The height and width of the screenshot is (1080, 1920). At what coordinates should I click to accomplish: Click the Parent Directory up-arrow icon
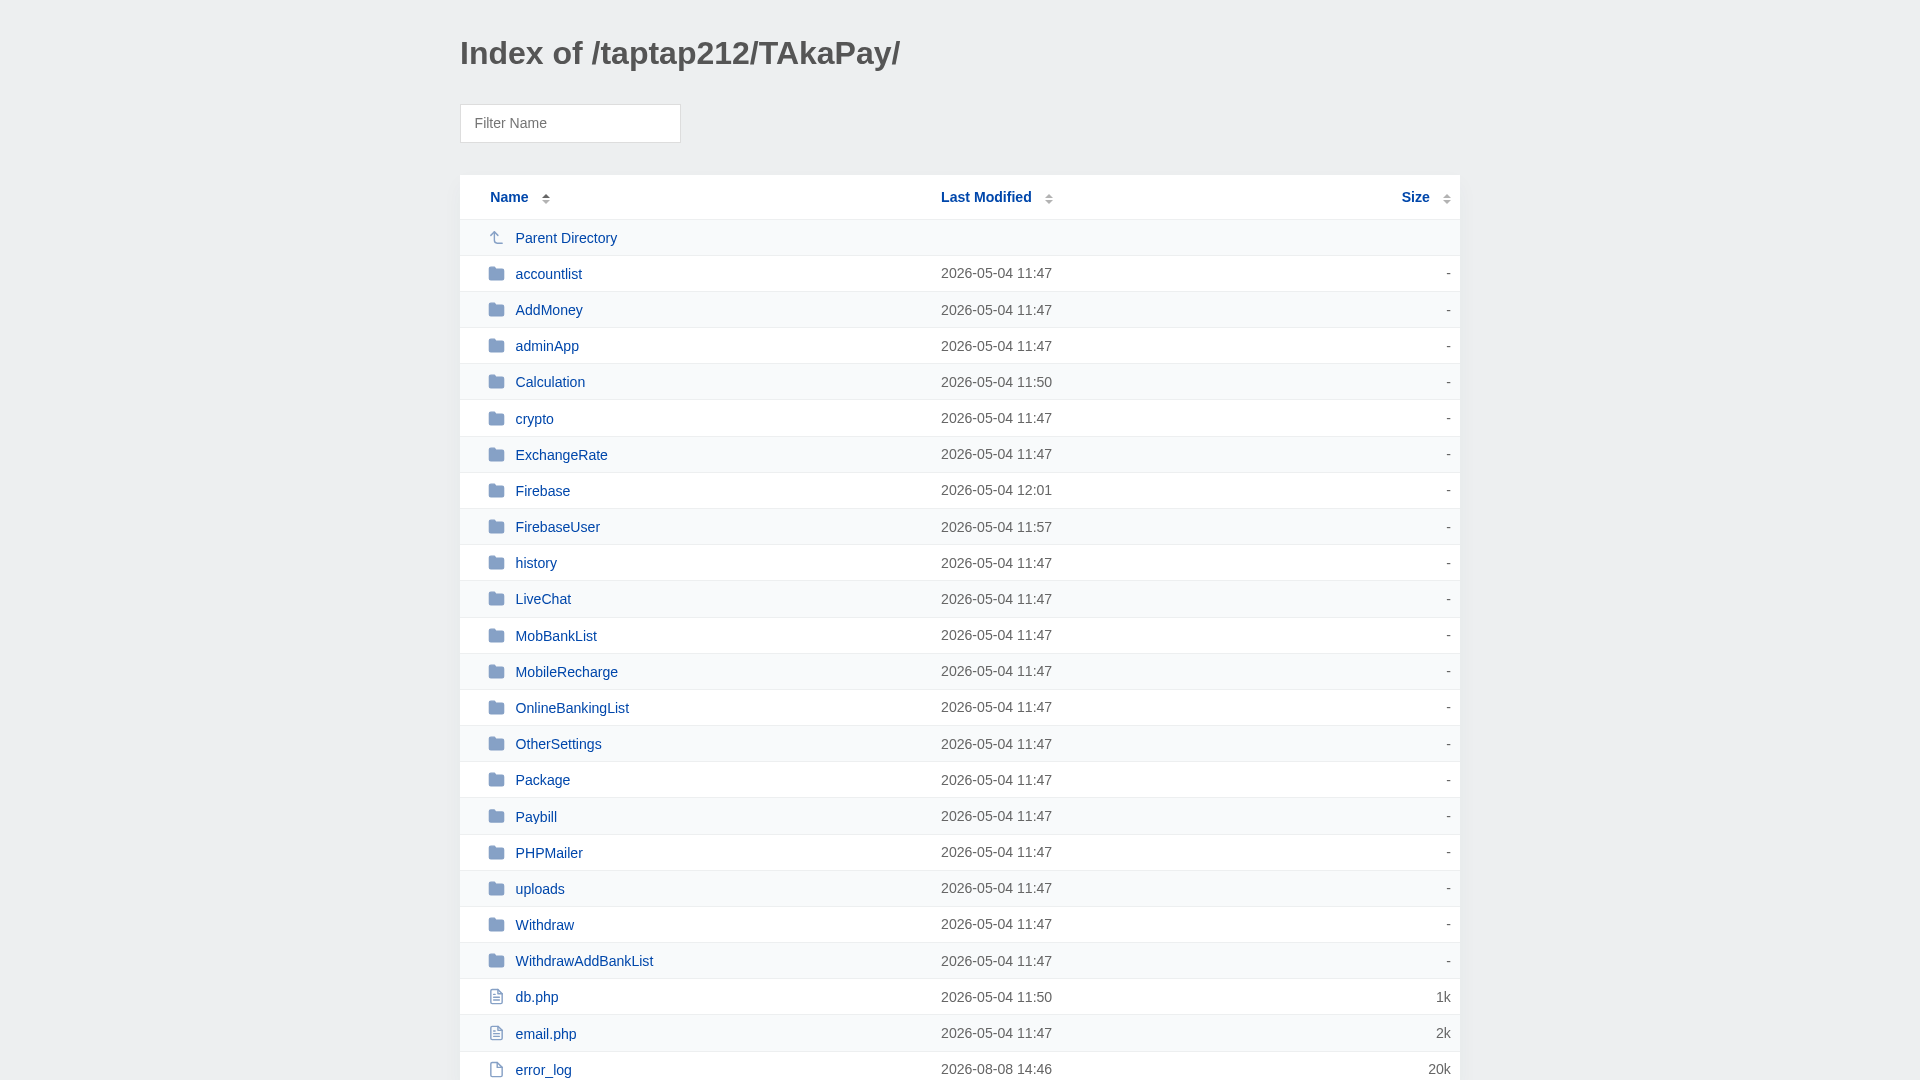tap(496, 238)
